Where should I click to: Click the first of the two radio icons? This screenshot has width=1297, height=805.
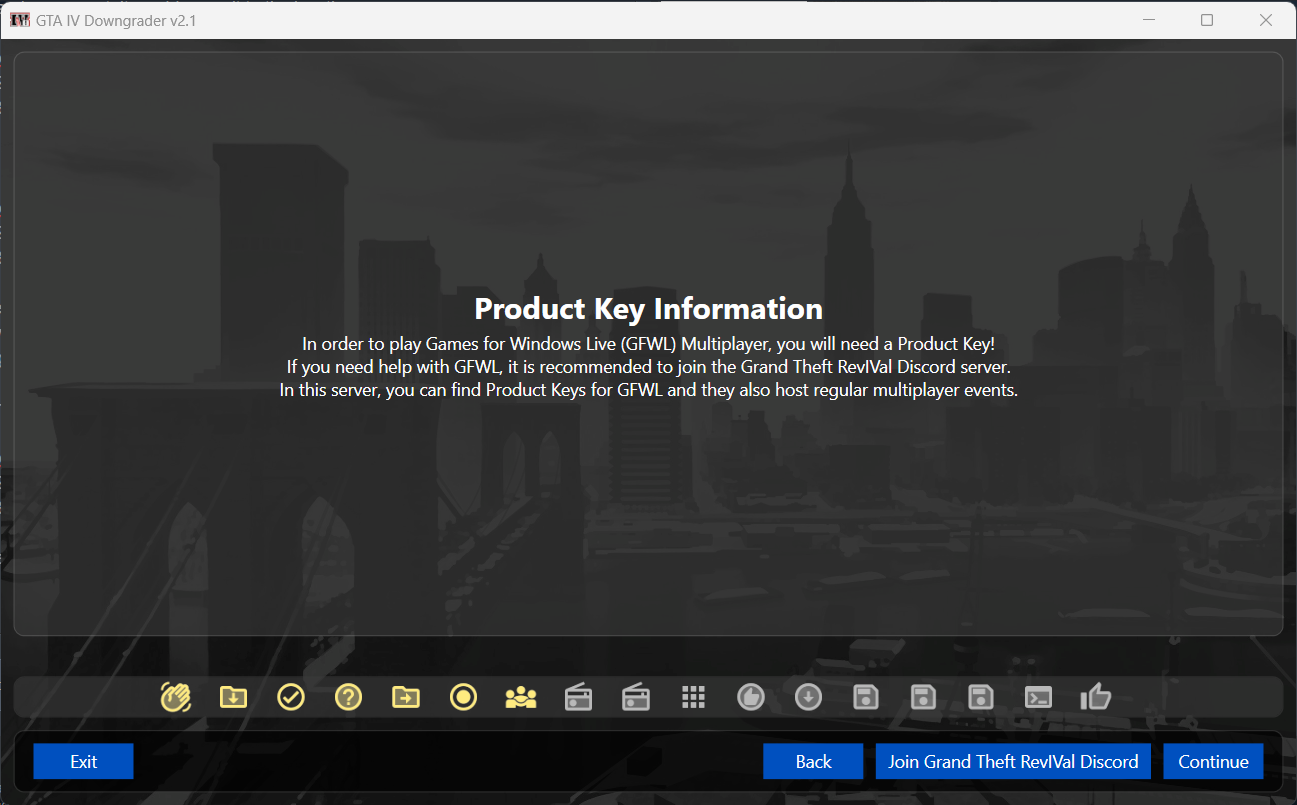pyautogui.click(x=579, y=697)
